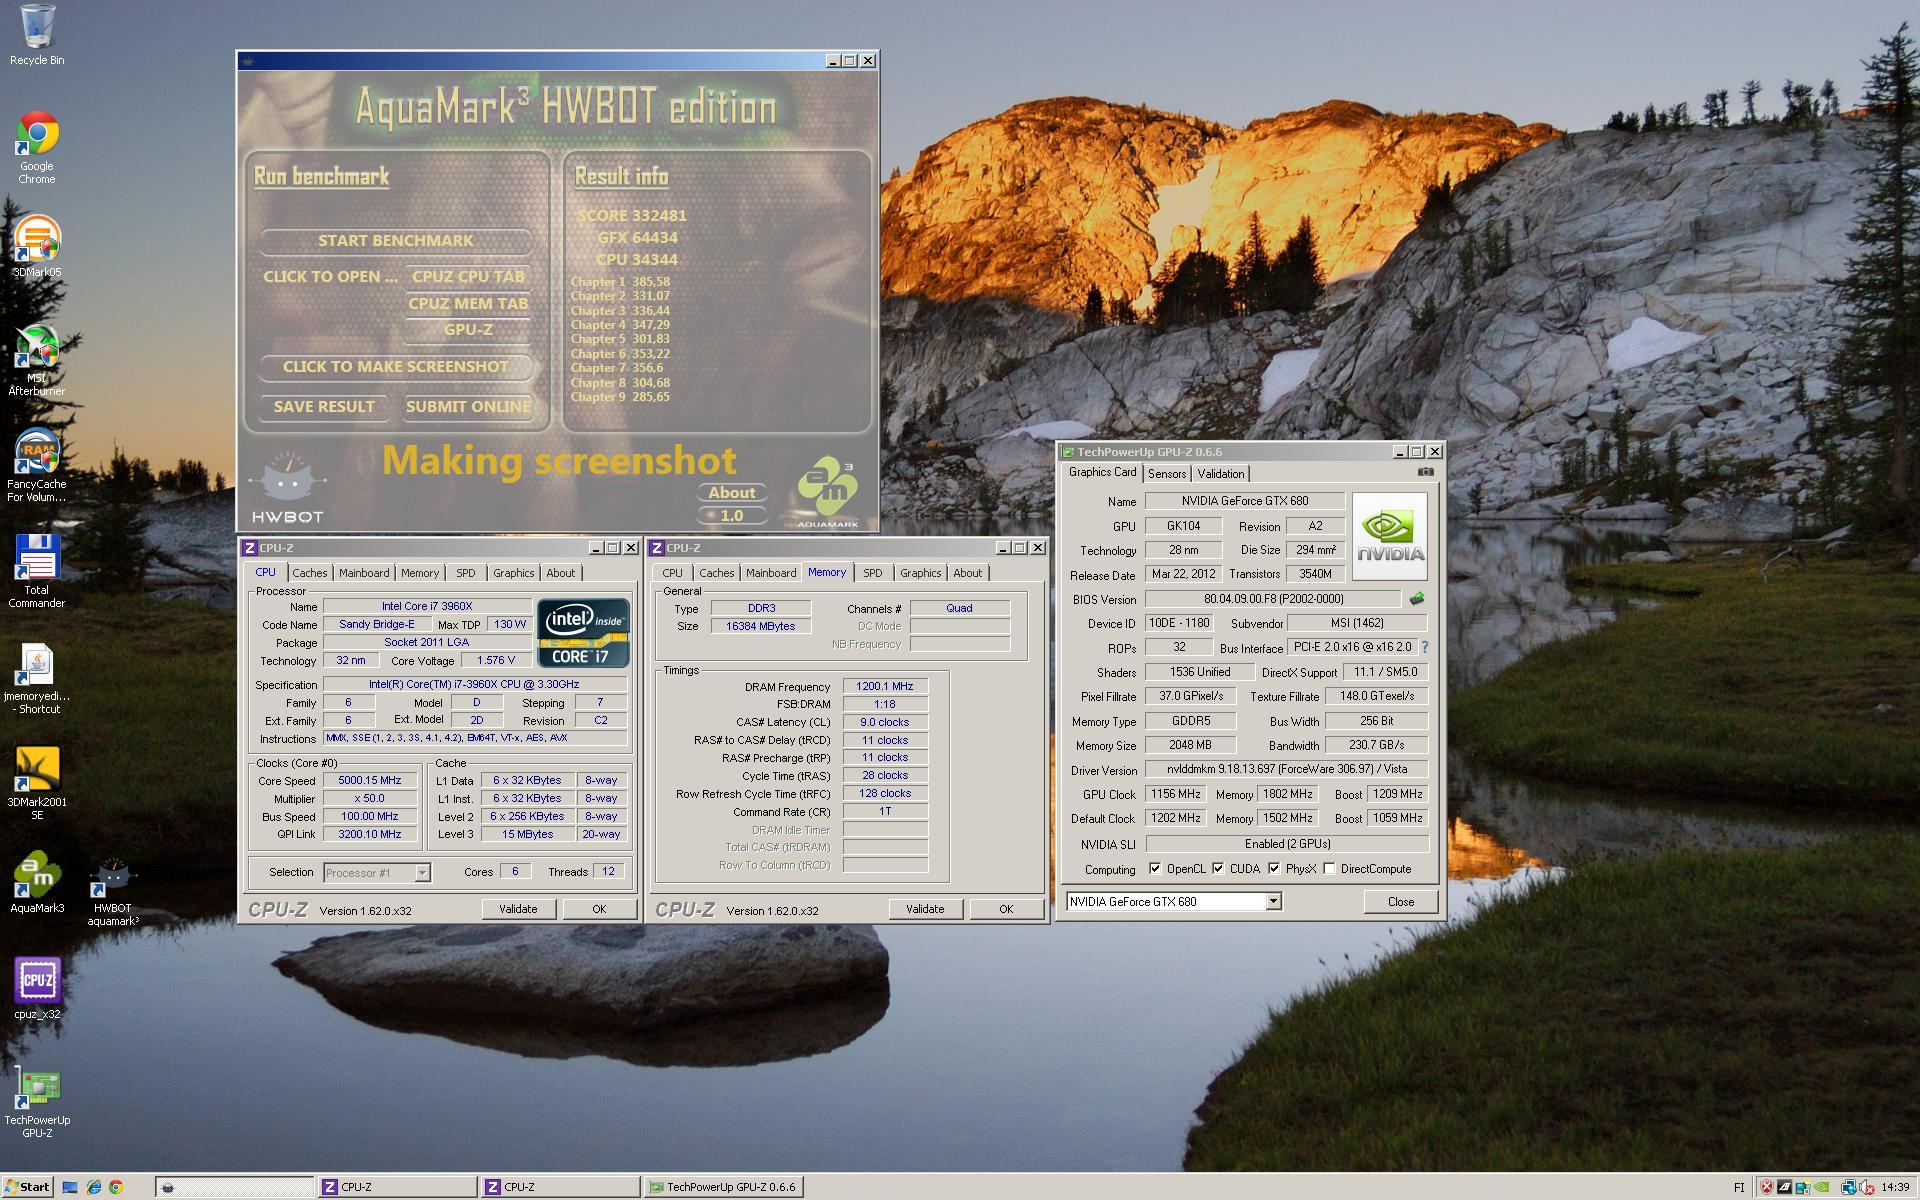Click the Windows Start button
Screen dimensions: 1920x1200
pos(27,1187)
